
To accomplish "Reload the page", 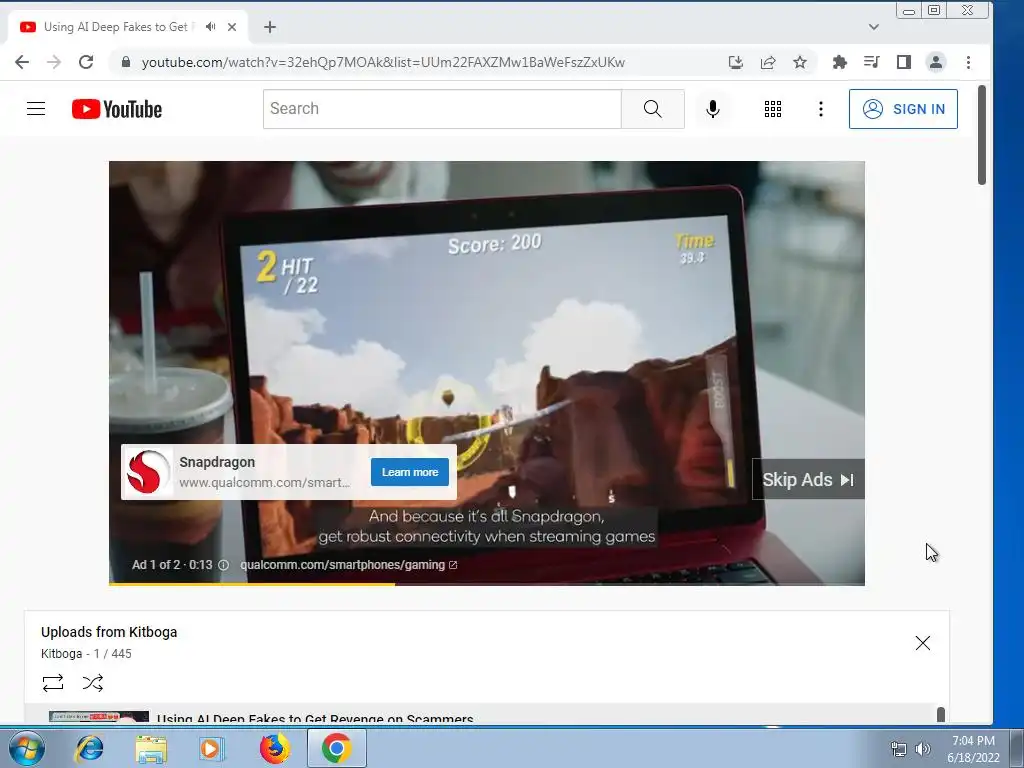I will point(86,62).
